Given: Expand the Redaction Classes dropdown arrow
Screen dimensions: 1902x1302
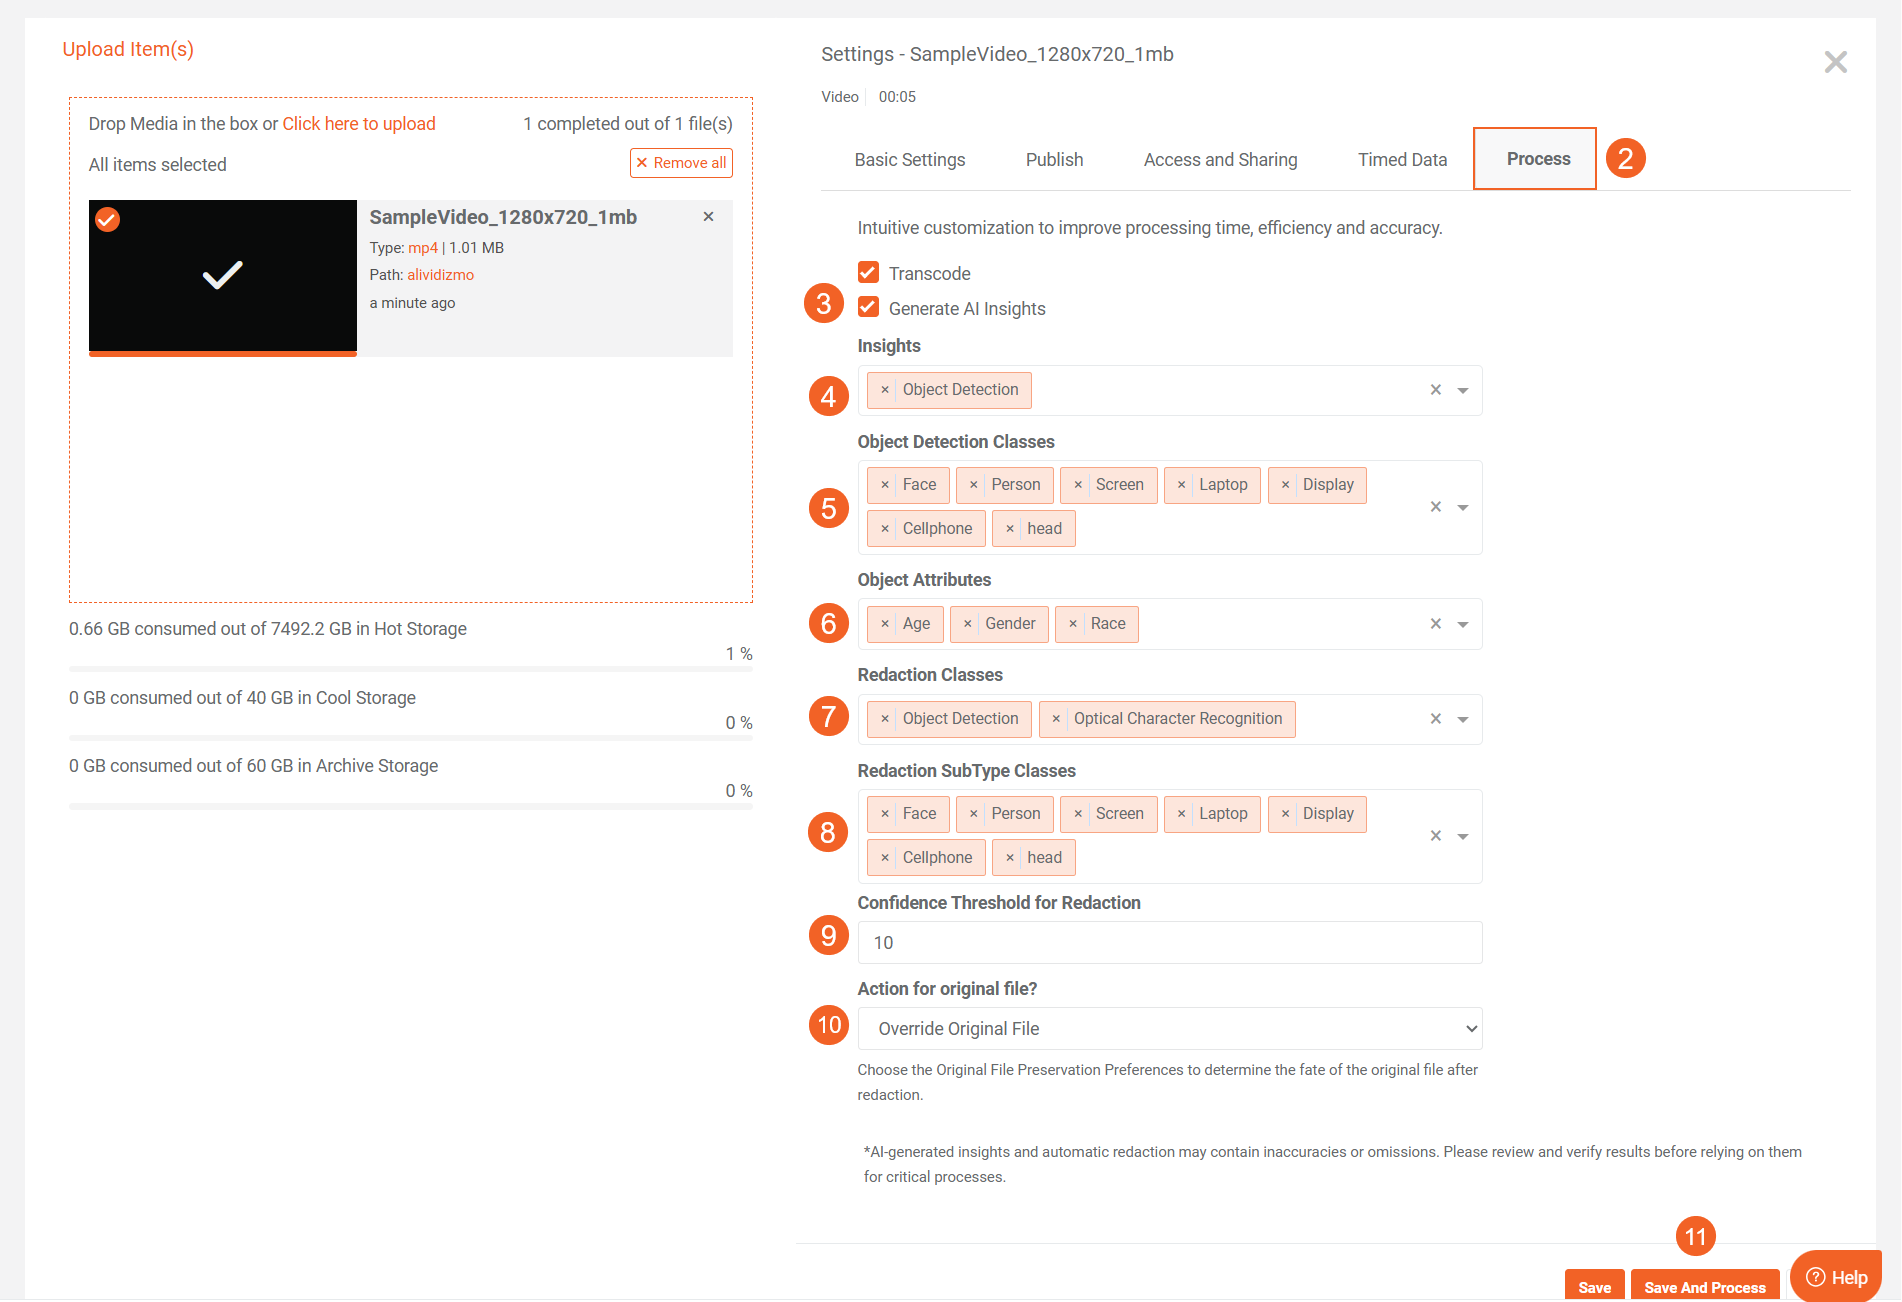Looking at the screenshot, I should point(1463,720).
